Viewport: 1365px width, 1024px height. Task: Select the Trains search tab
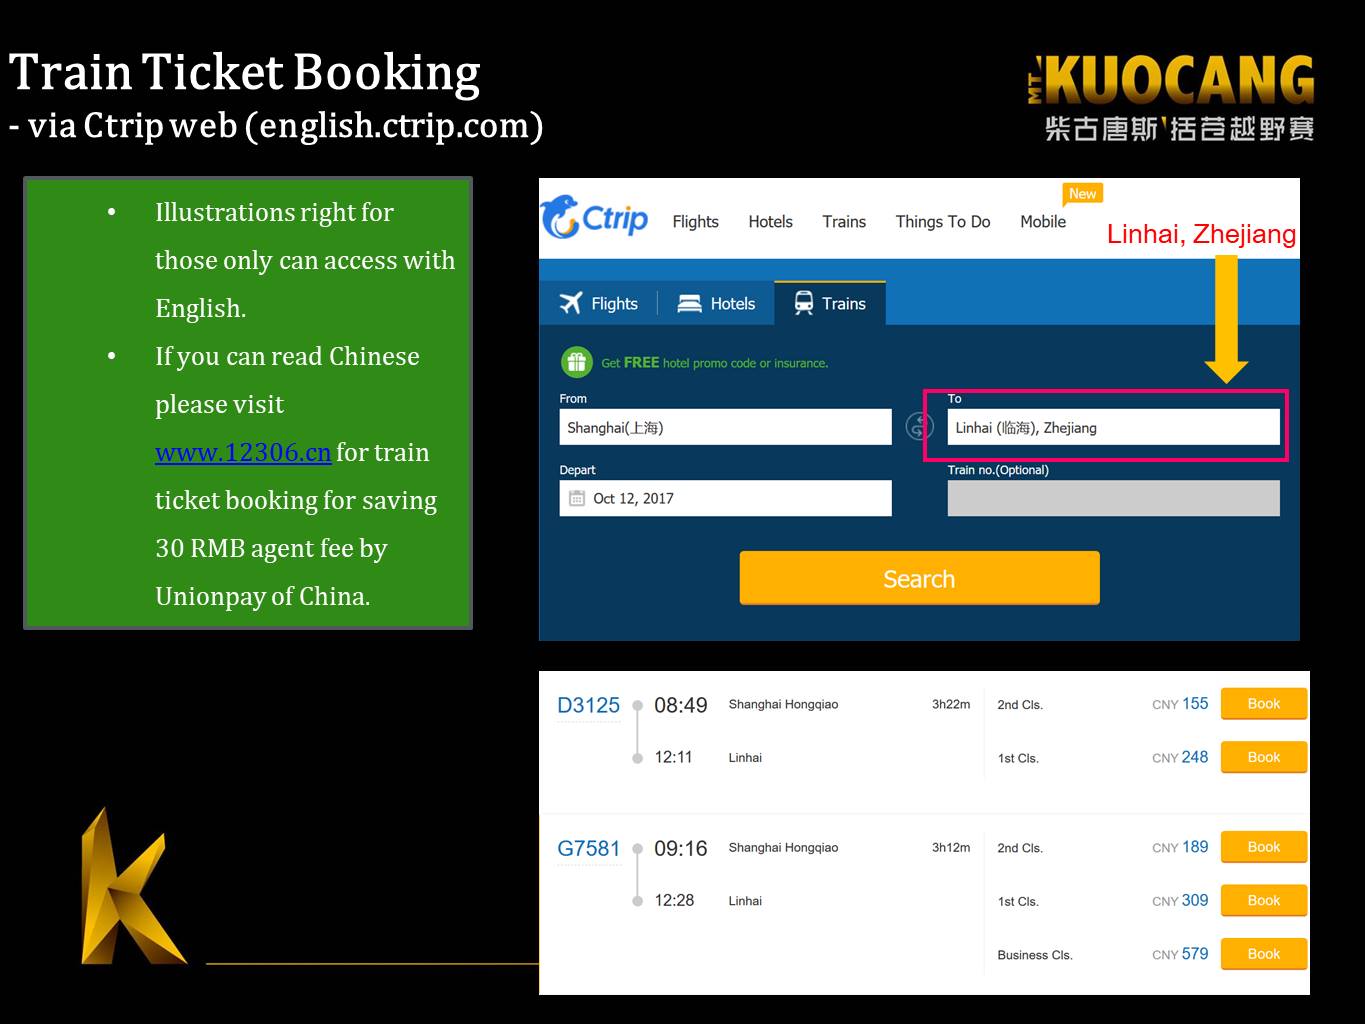coord(830,303)
